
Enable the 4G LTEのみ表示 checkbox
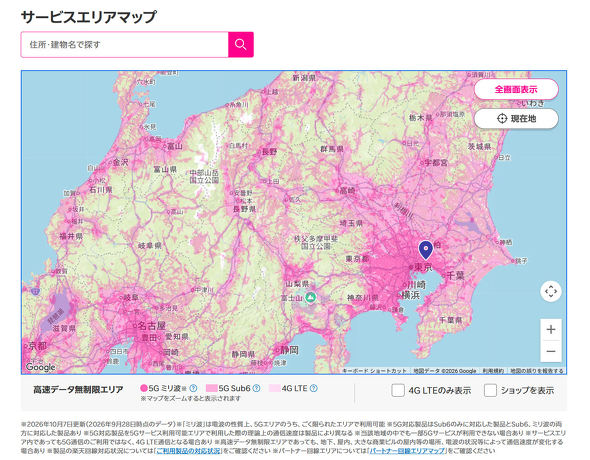pos(398,390)
